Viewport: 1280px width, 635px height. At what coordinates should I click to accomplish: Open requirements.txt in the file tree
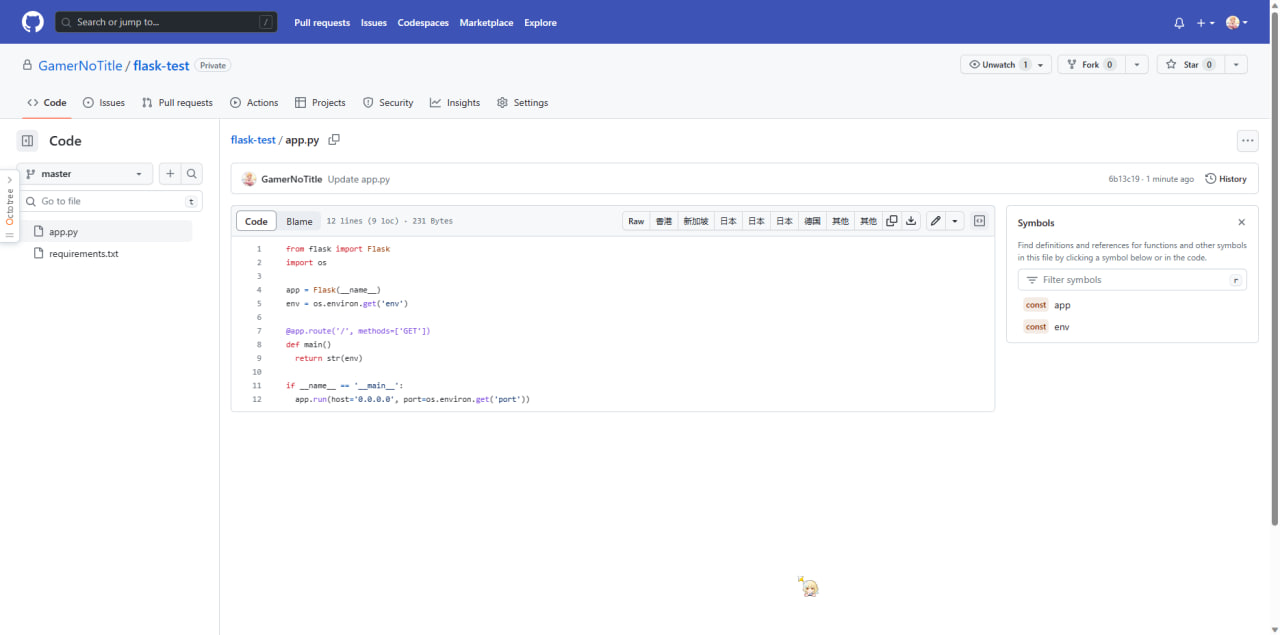coord(83,254)
